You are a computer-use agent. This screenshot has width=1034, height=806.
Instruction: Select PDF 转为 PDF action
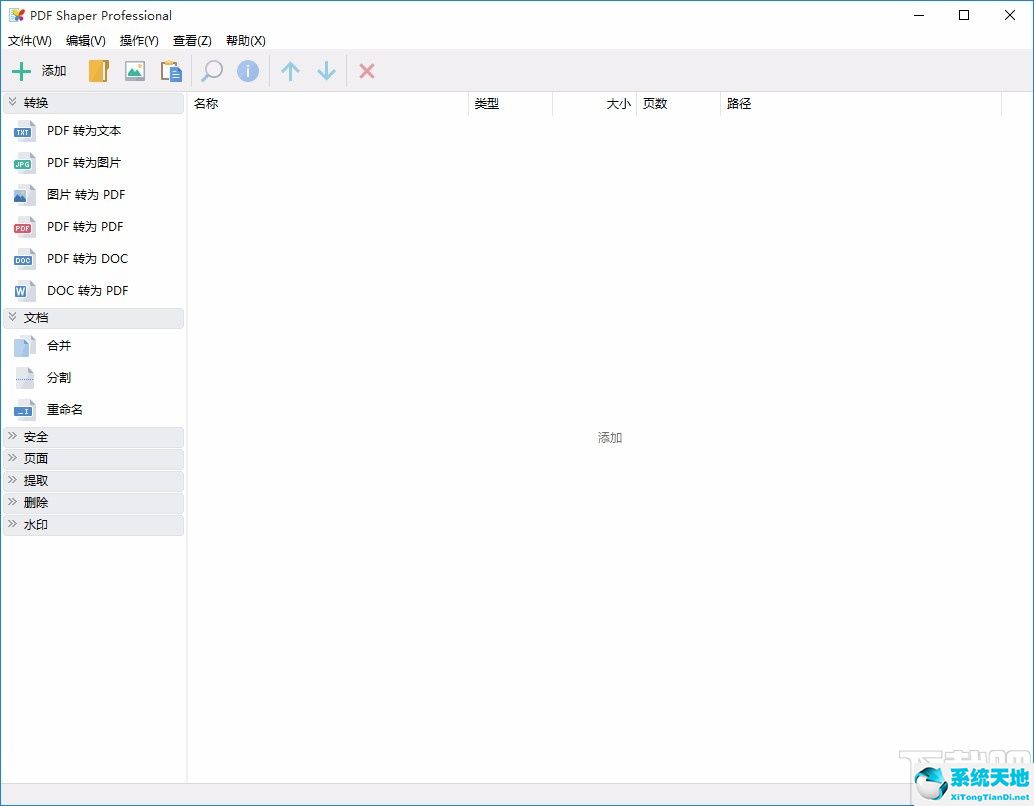[85, 227]
